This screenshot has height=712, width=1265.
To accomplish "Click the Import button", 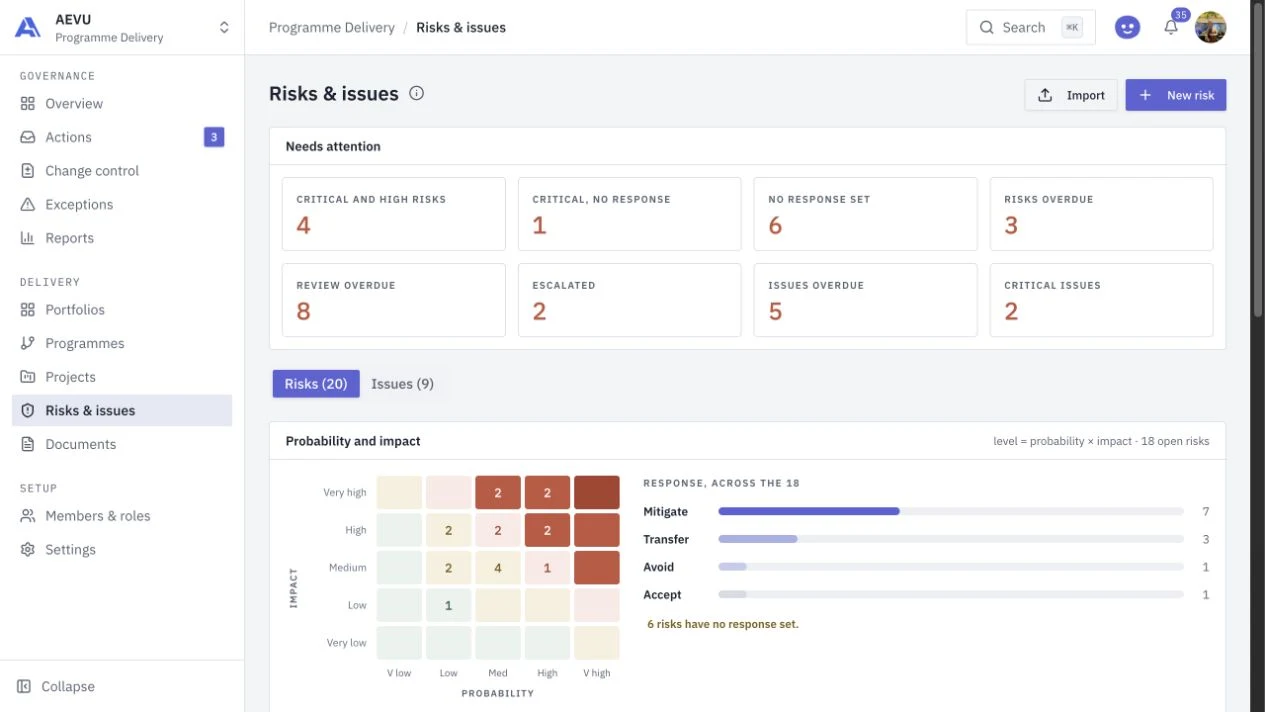I will tap(1071, 95).
